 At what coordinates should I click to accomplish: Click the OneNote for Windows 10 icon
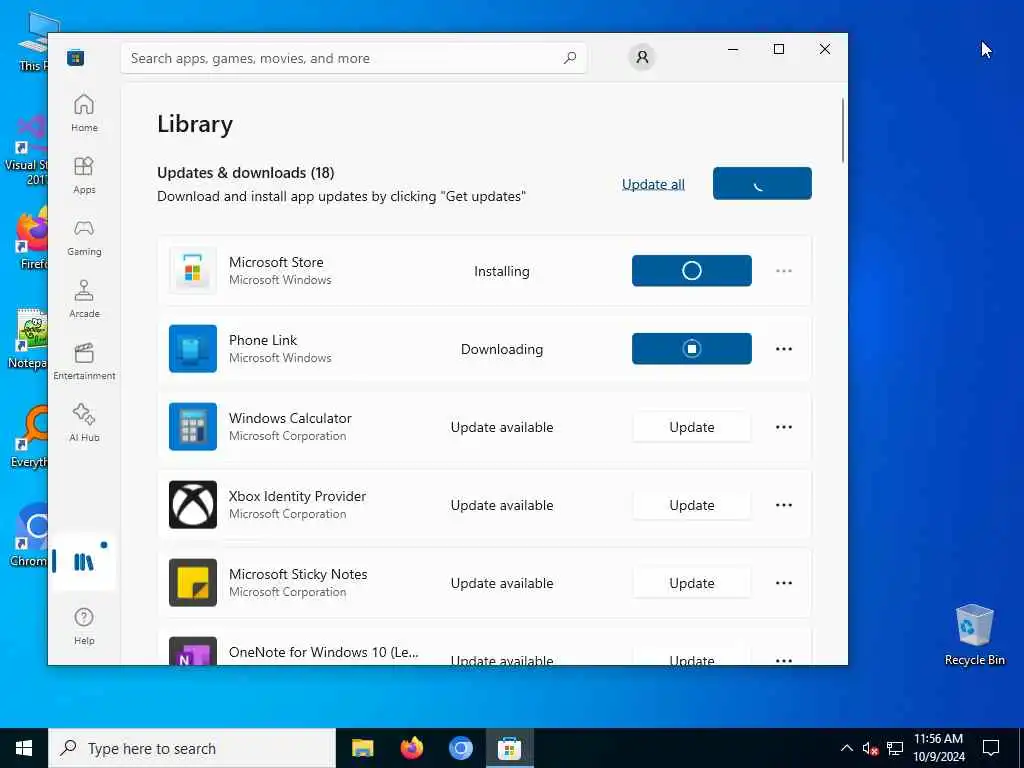(193, 651)
